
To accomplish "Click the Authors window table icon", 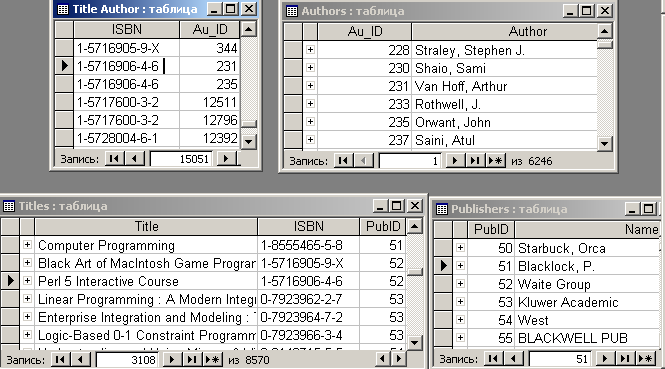I will point(292,11).
